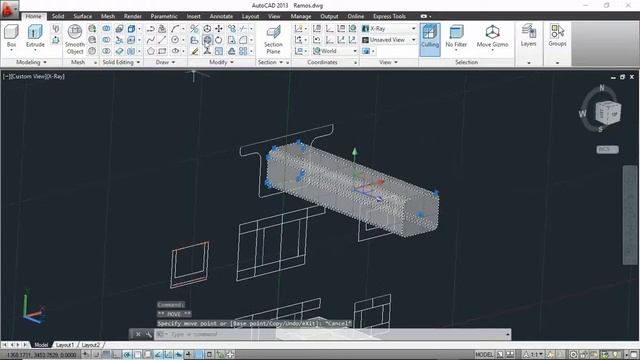Select the Rectangle tool in Draw panel

click(x=162, y=51)
